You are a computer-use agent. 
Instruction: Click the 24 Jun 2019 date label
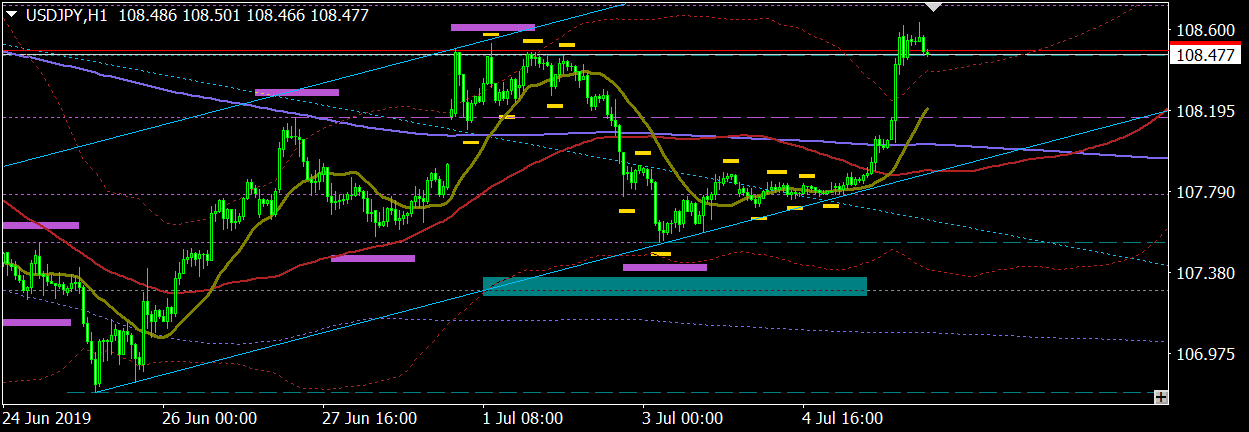point(46,417)
